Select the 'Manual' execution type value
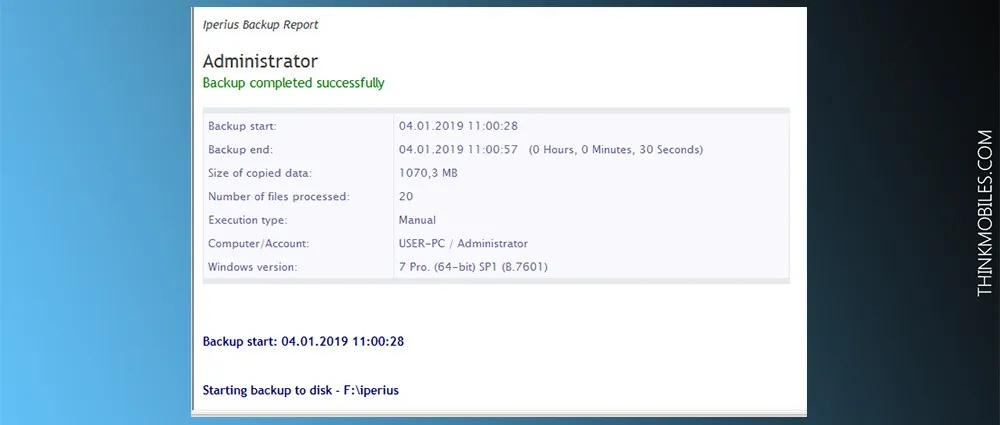The width and height of the screenshot is (1000, 425). pos(418,220)
